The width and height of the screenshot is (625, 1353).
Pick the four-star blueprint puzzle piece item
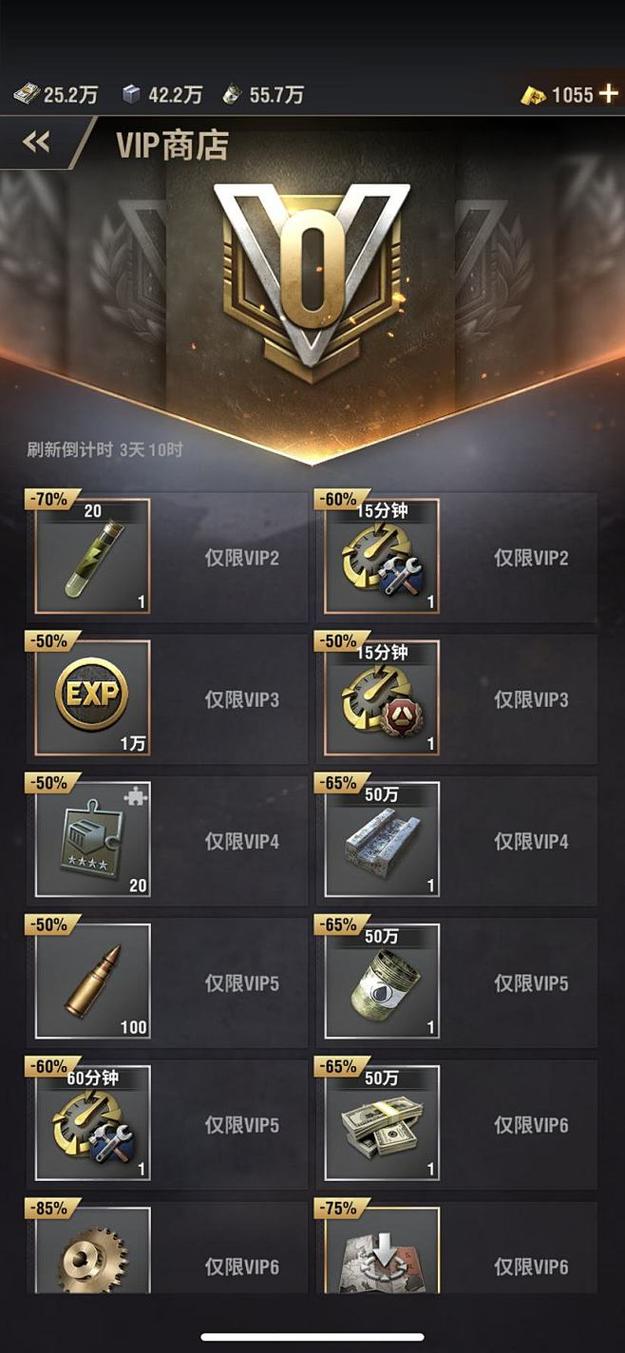tap(93, 840)
